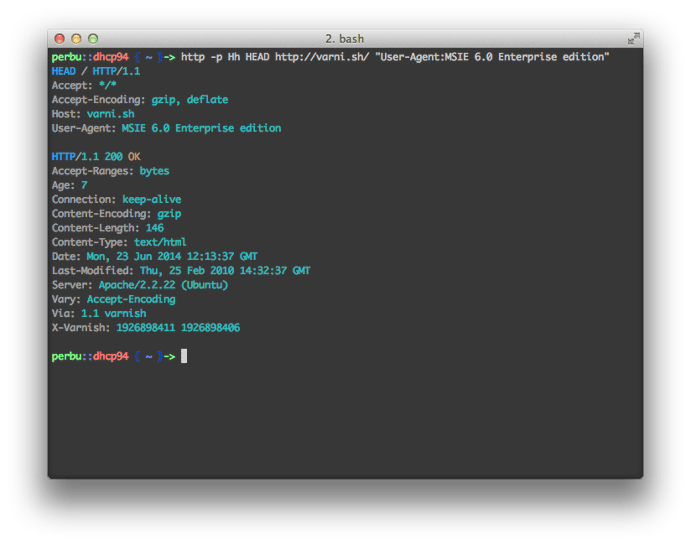The height and width of the screenshot is (545, 691).
Task: Click the red close window button
Action: pyautogui.click(x=59, y=39)
